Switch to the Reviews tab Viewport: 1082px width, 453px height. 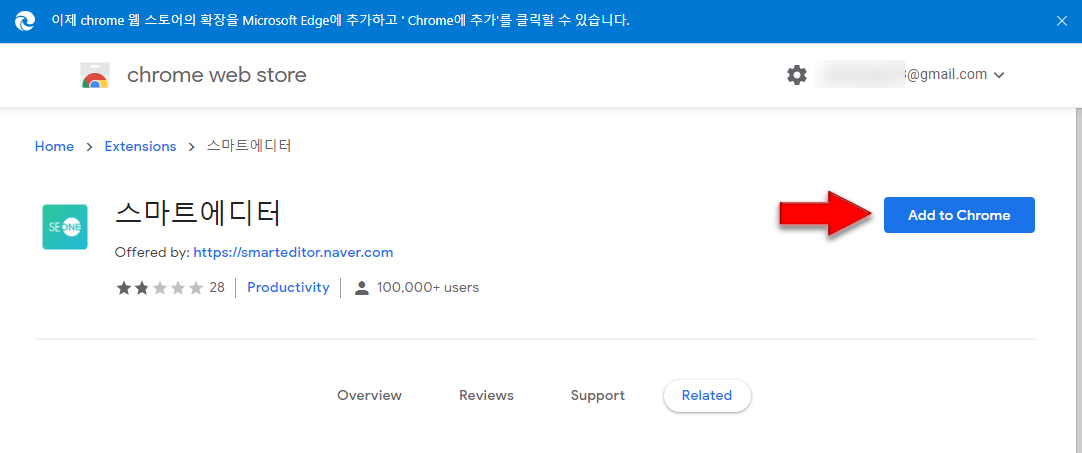pyautogui.click(x=486, y=396)
